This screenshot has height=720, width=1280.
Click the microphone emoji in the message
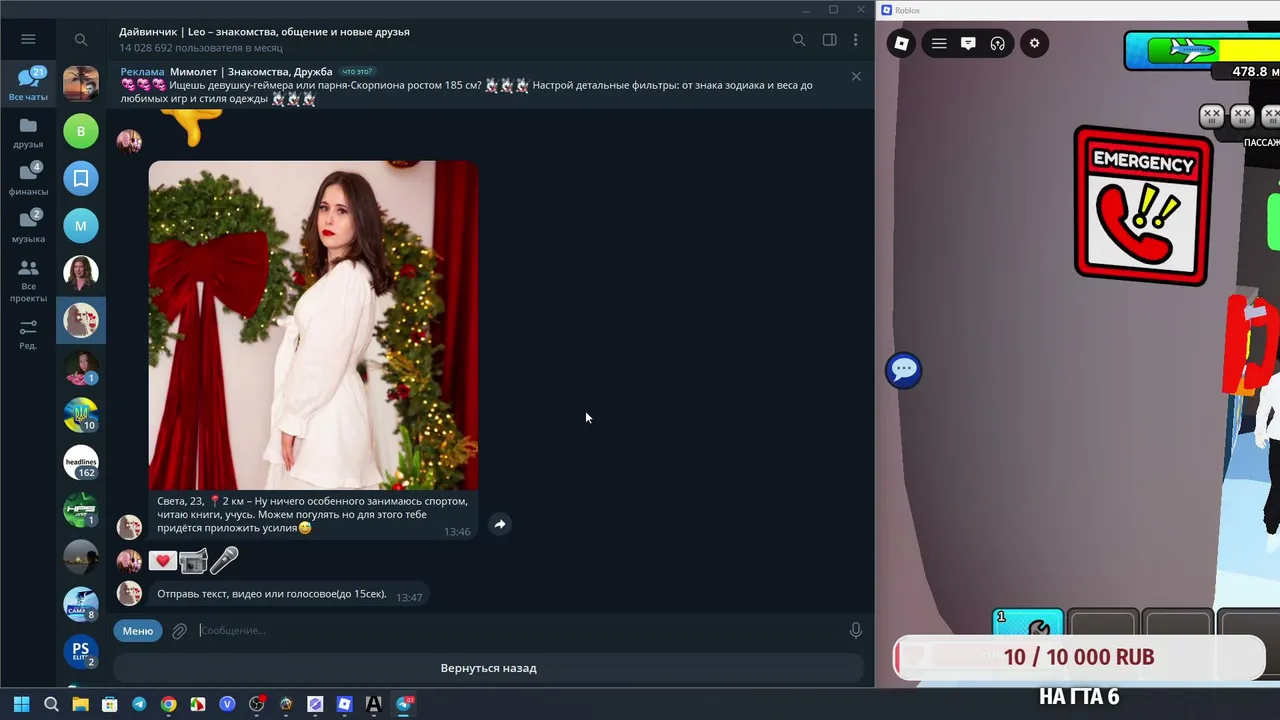[x=224, y=561]
